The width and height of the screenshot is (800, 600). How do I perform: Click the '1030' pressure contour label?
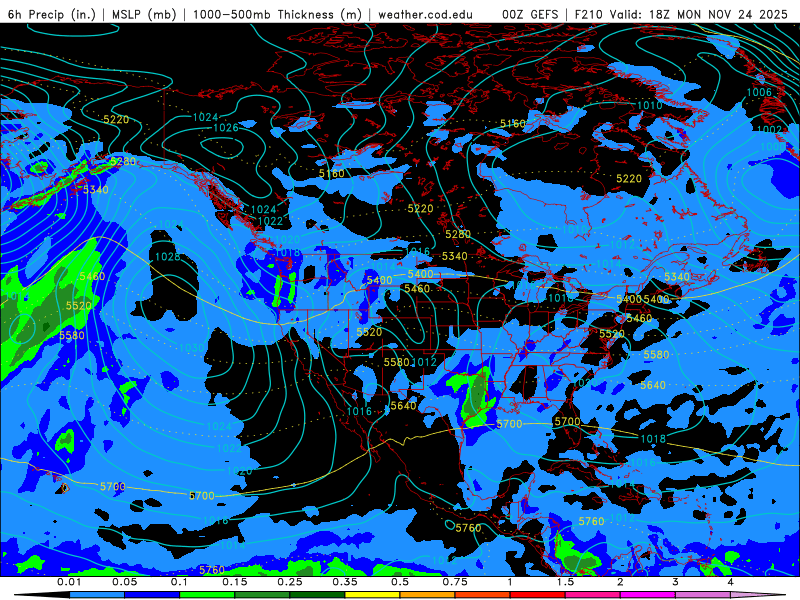point(192,348)
